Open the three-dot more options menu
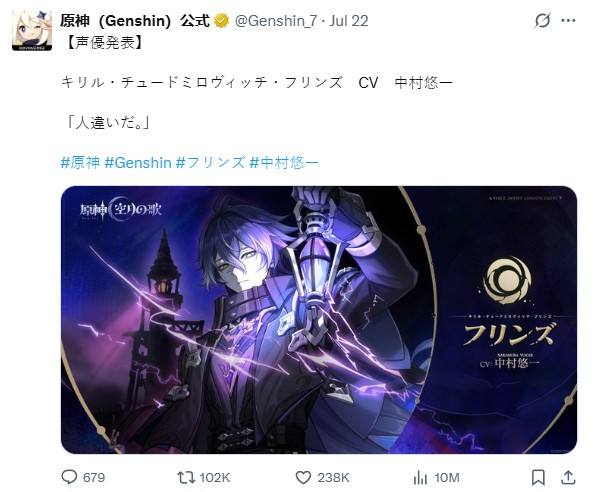 tap(568, 20)
